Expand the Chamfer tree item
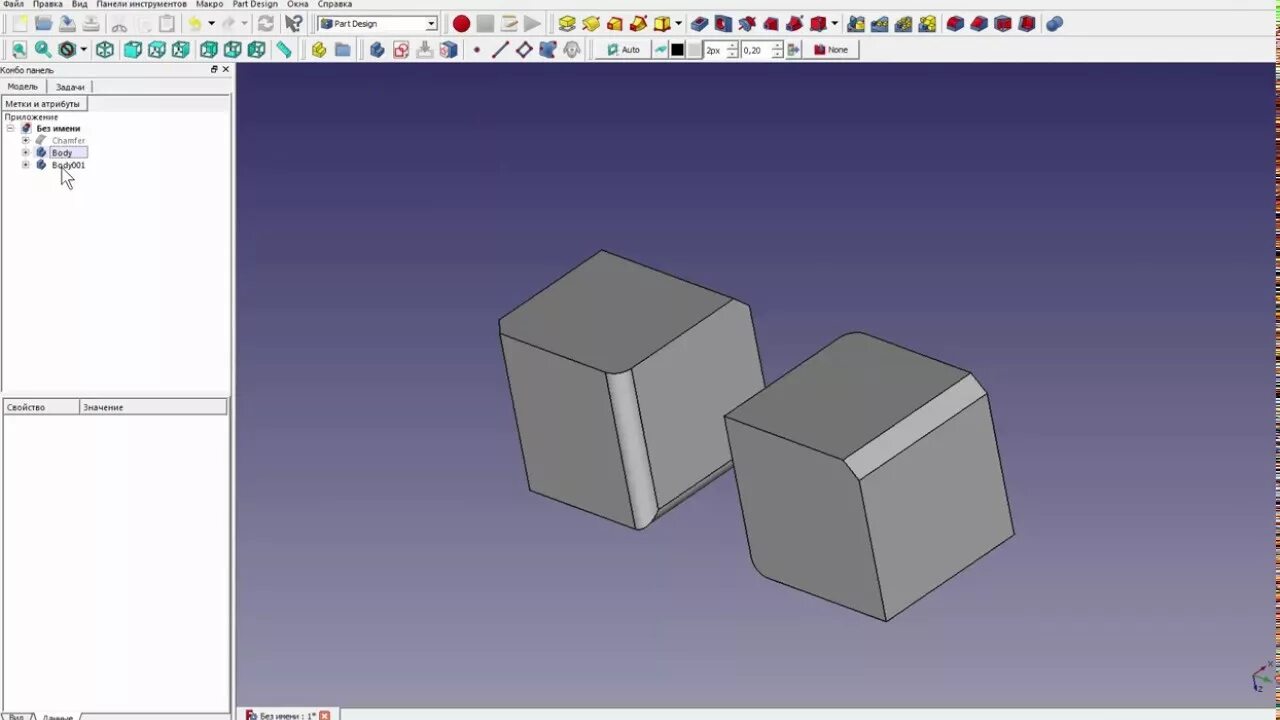Image resolution: width=1280 pixels, height=720 pixels. [26, 140]
